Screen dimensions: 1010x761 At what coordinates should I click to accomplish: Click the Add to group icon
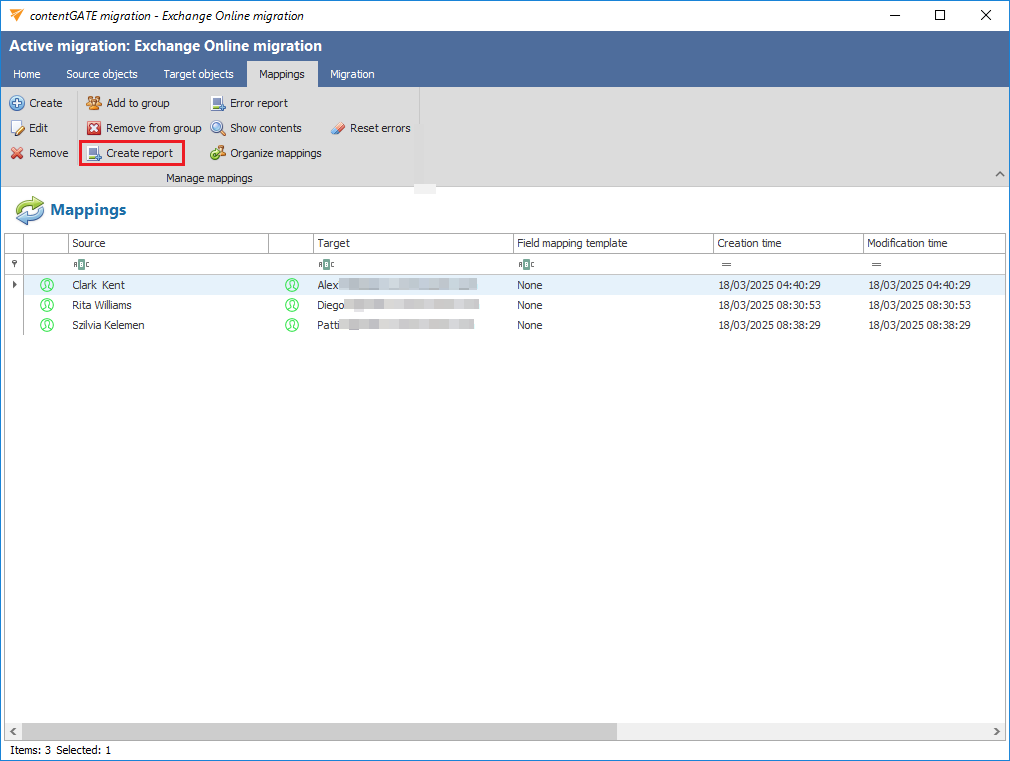click(x=94, y=103)
